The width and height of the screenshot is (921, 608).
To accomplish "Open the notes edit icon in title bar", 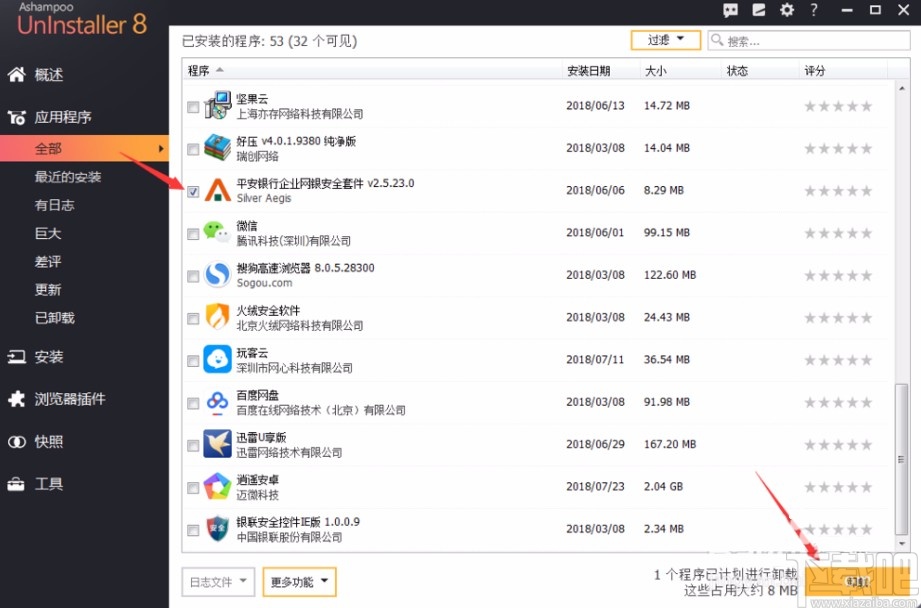I will pyautogui.click(x=759, y=10).
